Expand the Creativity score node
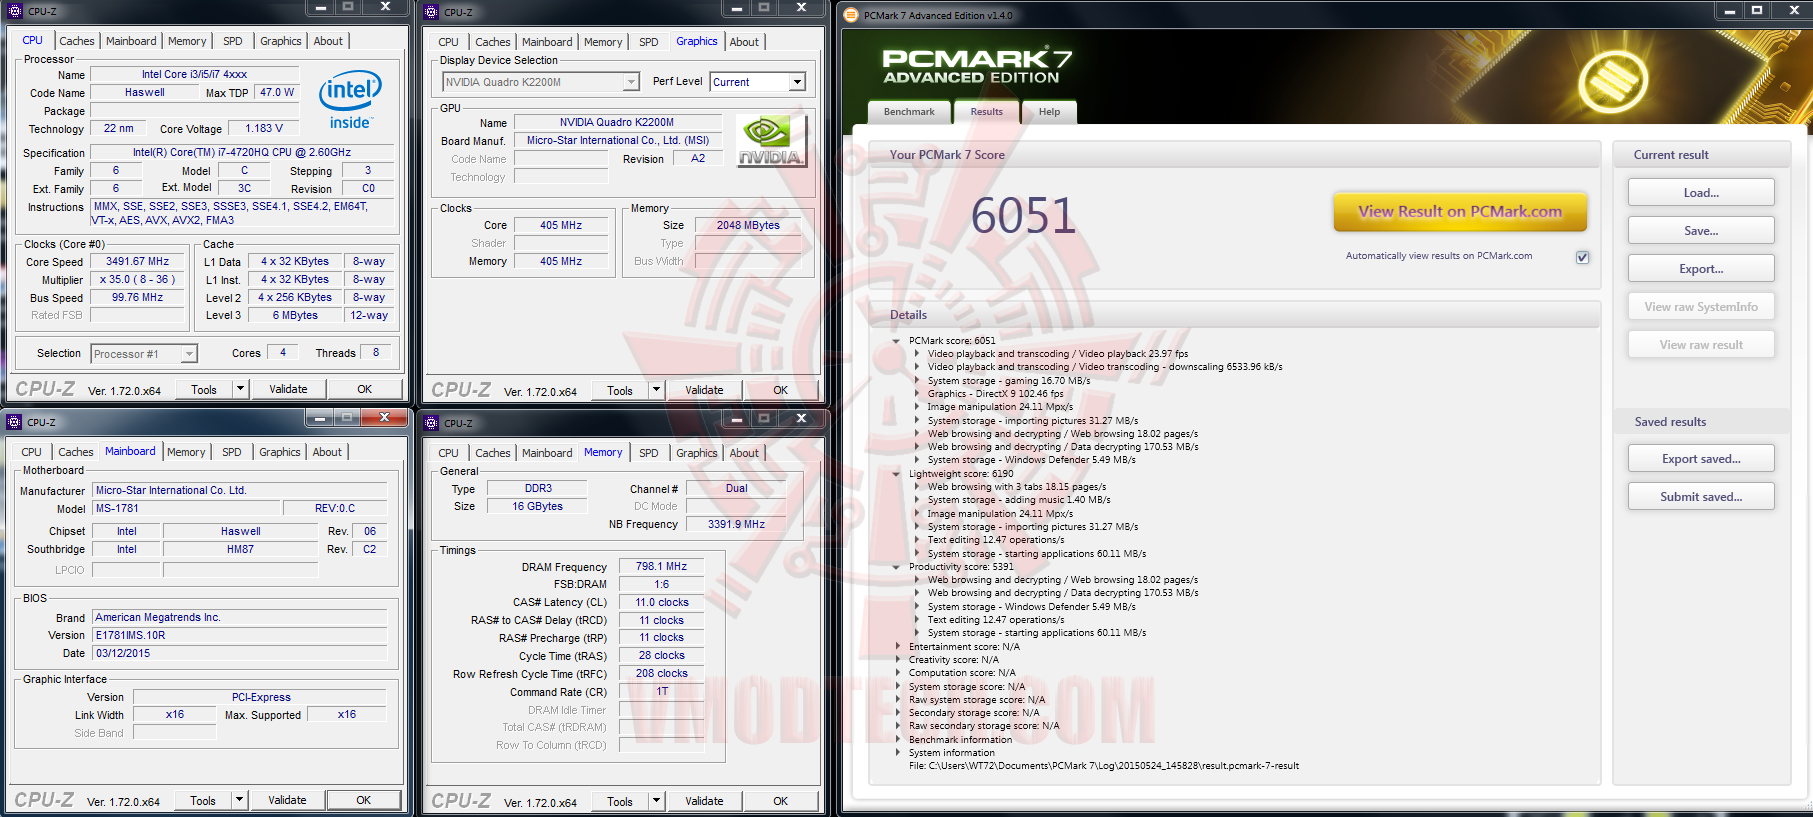The height and width of the screenshot is (817, 1813). point(897,660)
